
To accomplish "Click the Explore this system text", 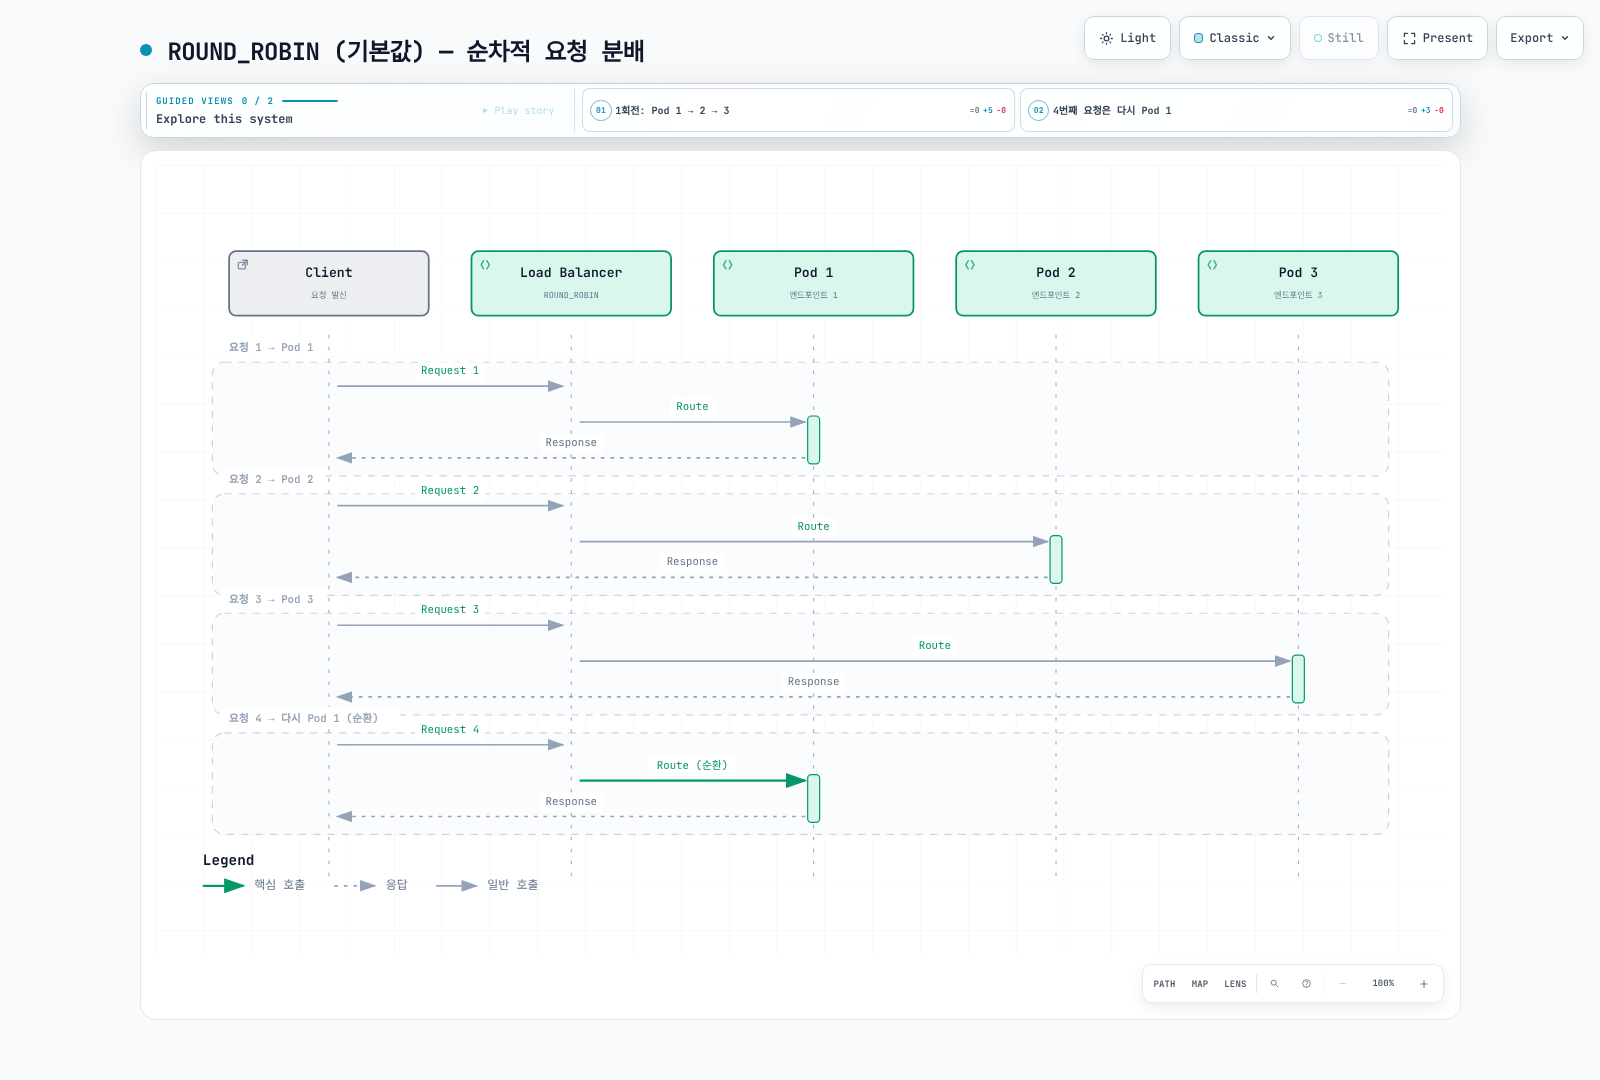I will (x=225, y=119).
